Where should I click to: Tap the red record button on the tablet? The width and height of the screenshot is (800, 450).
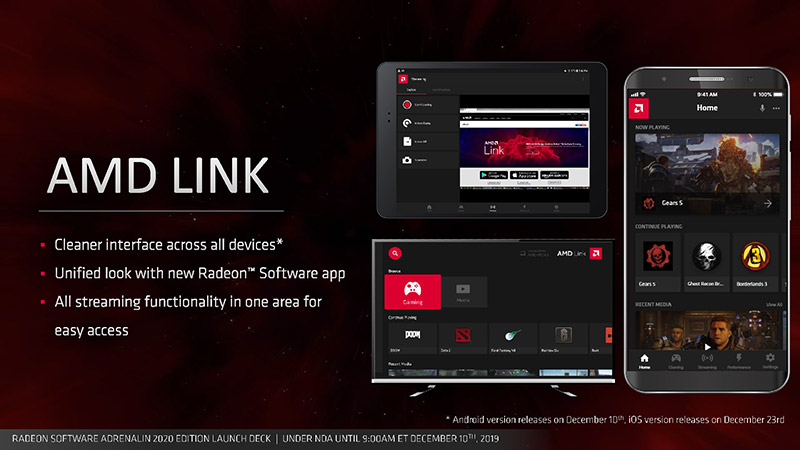click(407, 105)
